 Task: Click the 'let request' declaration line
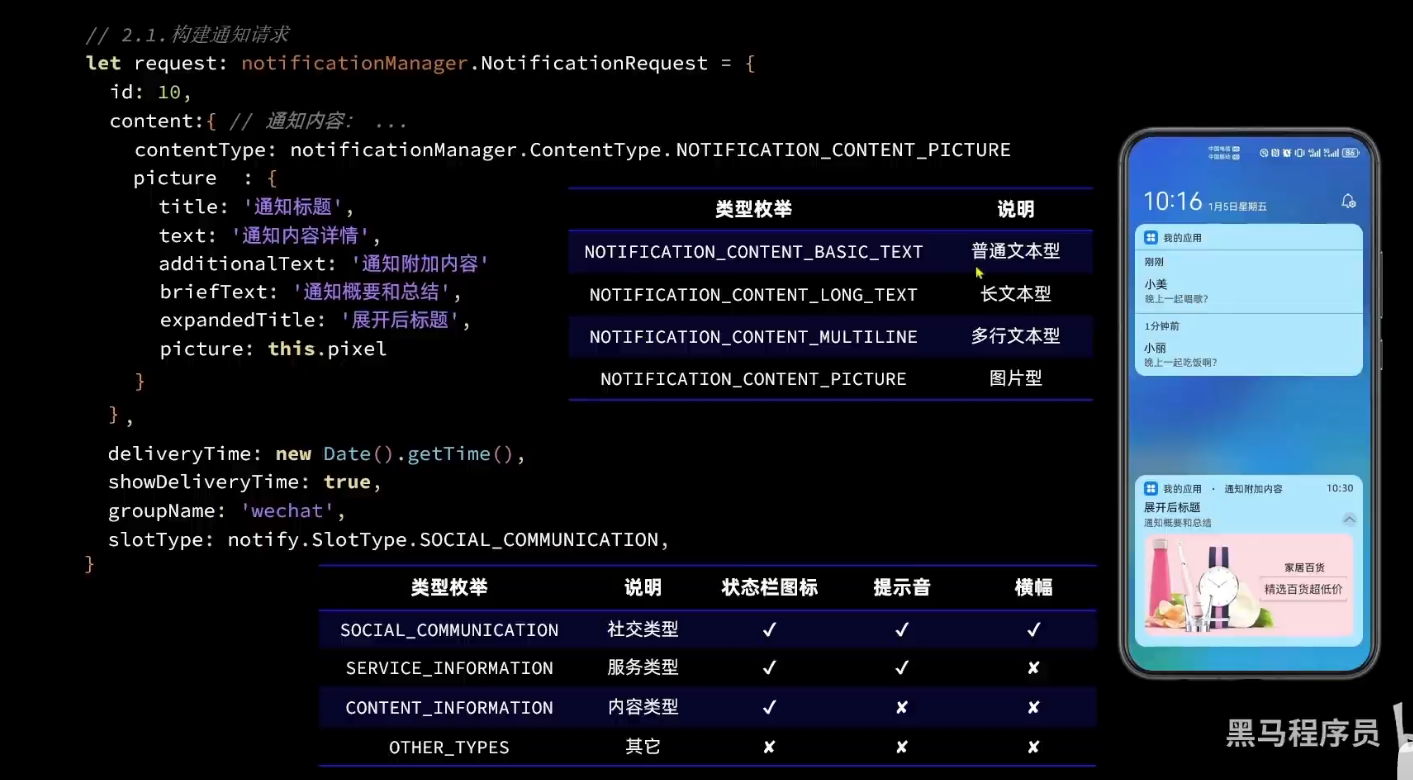(x=420, y=63)
